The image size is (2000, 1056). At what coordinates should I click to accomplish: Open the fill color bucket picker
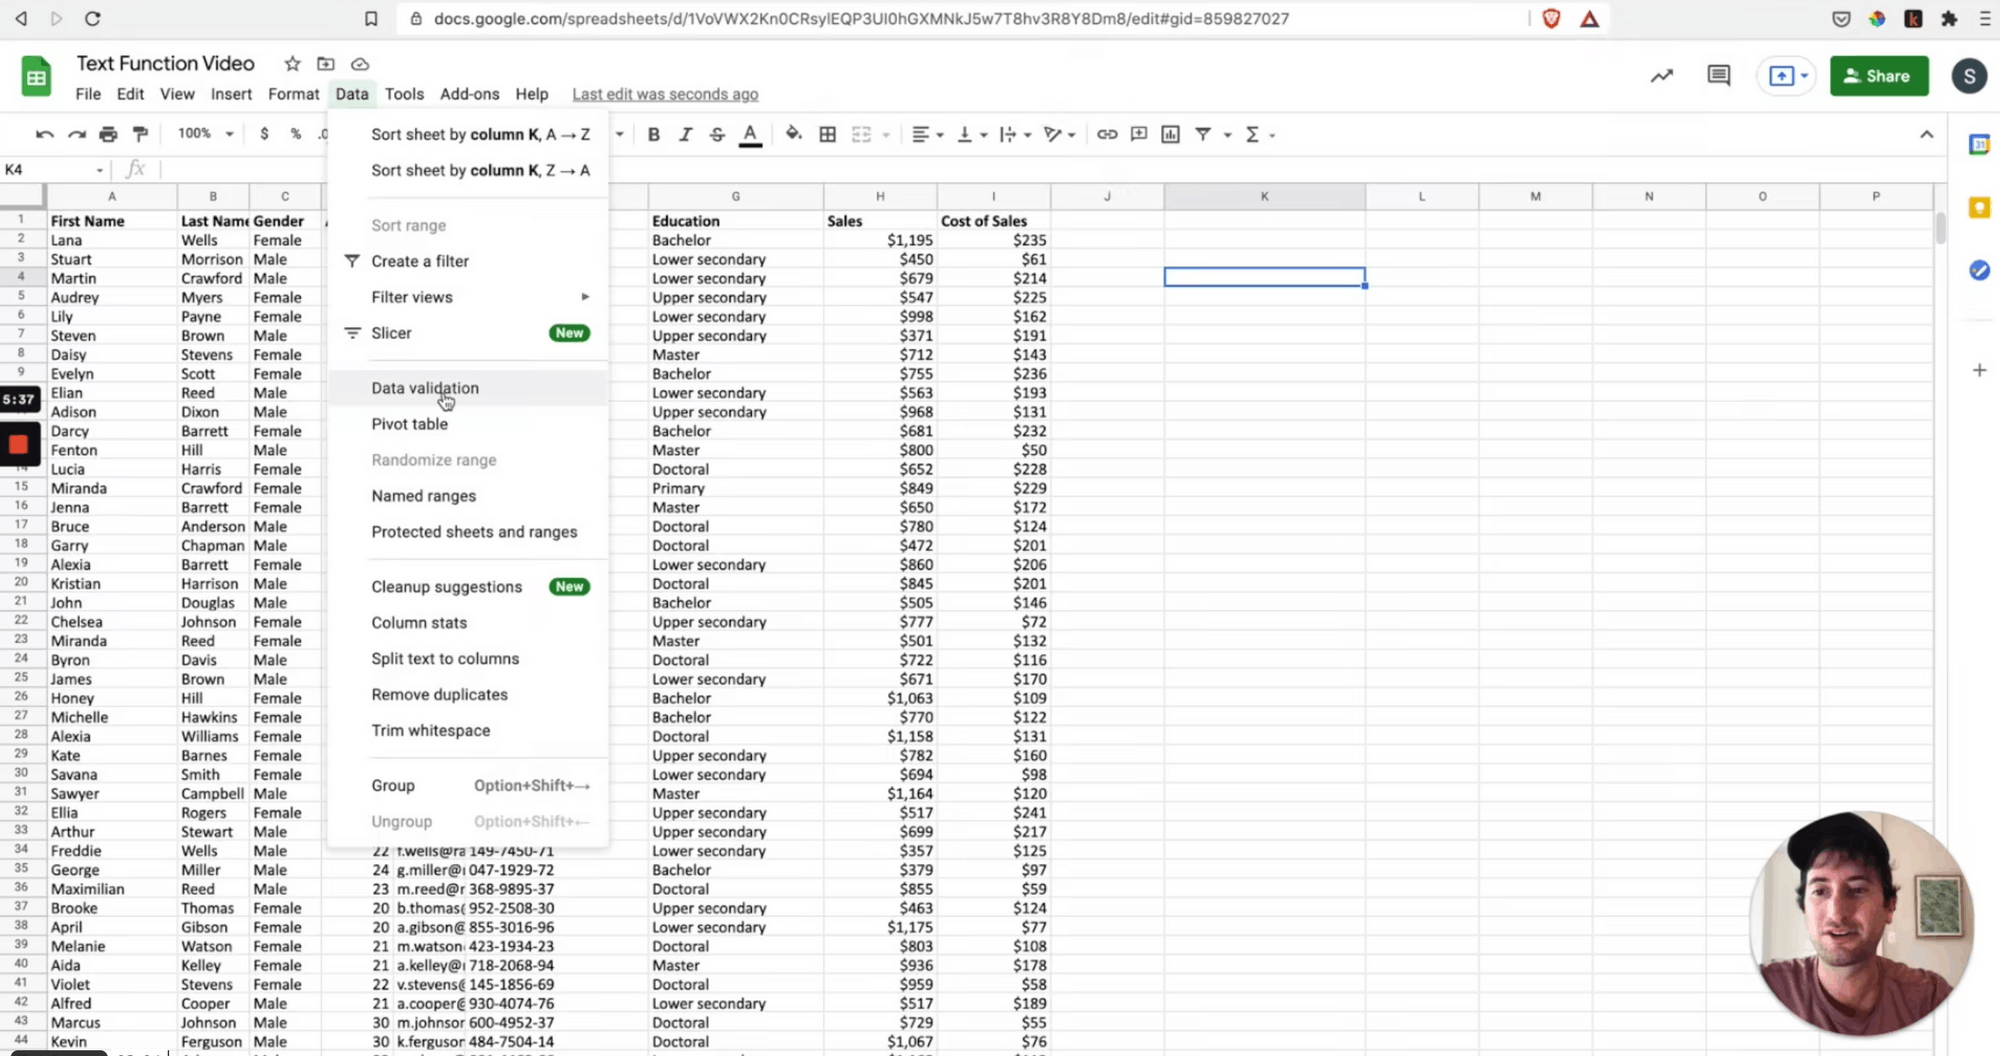(793, 134)
